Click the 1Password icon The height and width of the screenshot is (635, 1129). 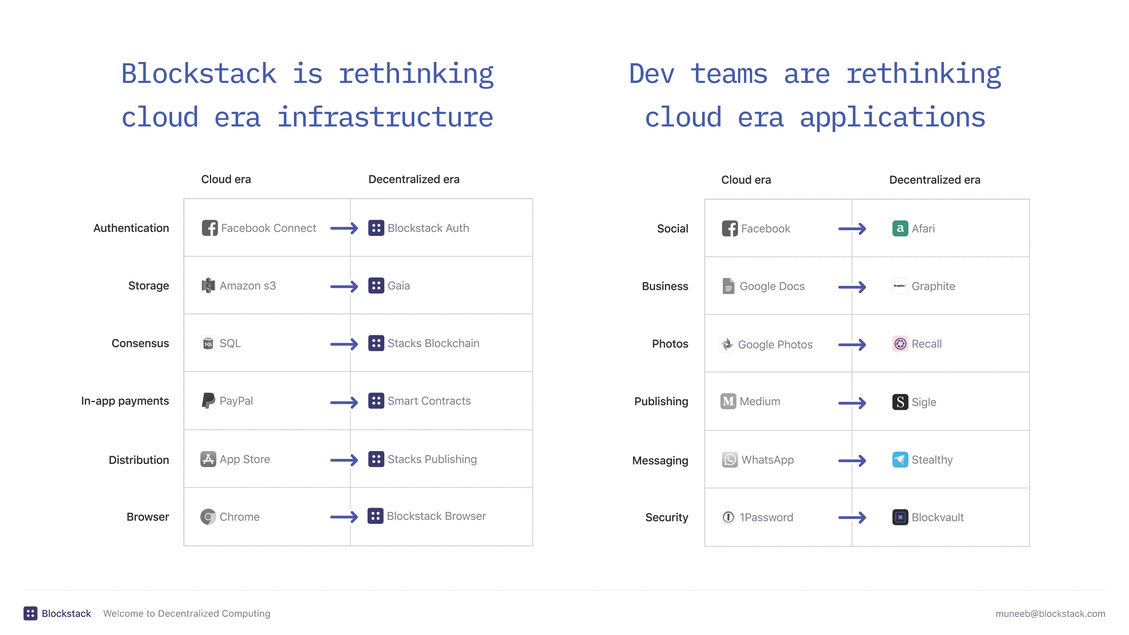[728, 517]
